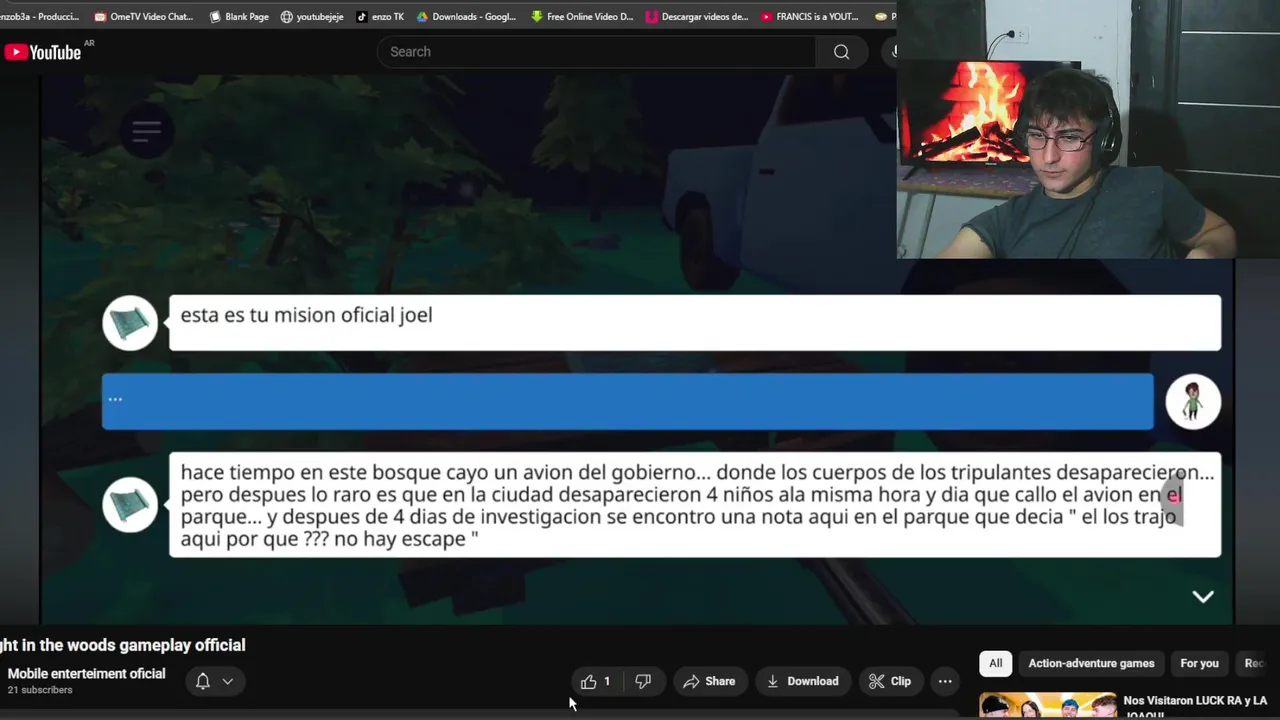Select the For you chip
This screenshot has width=1280, height=720.
pyautogui.click(x=1199, y=663)
